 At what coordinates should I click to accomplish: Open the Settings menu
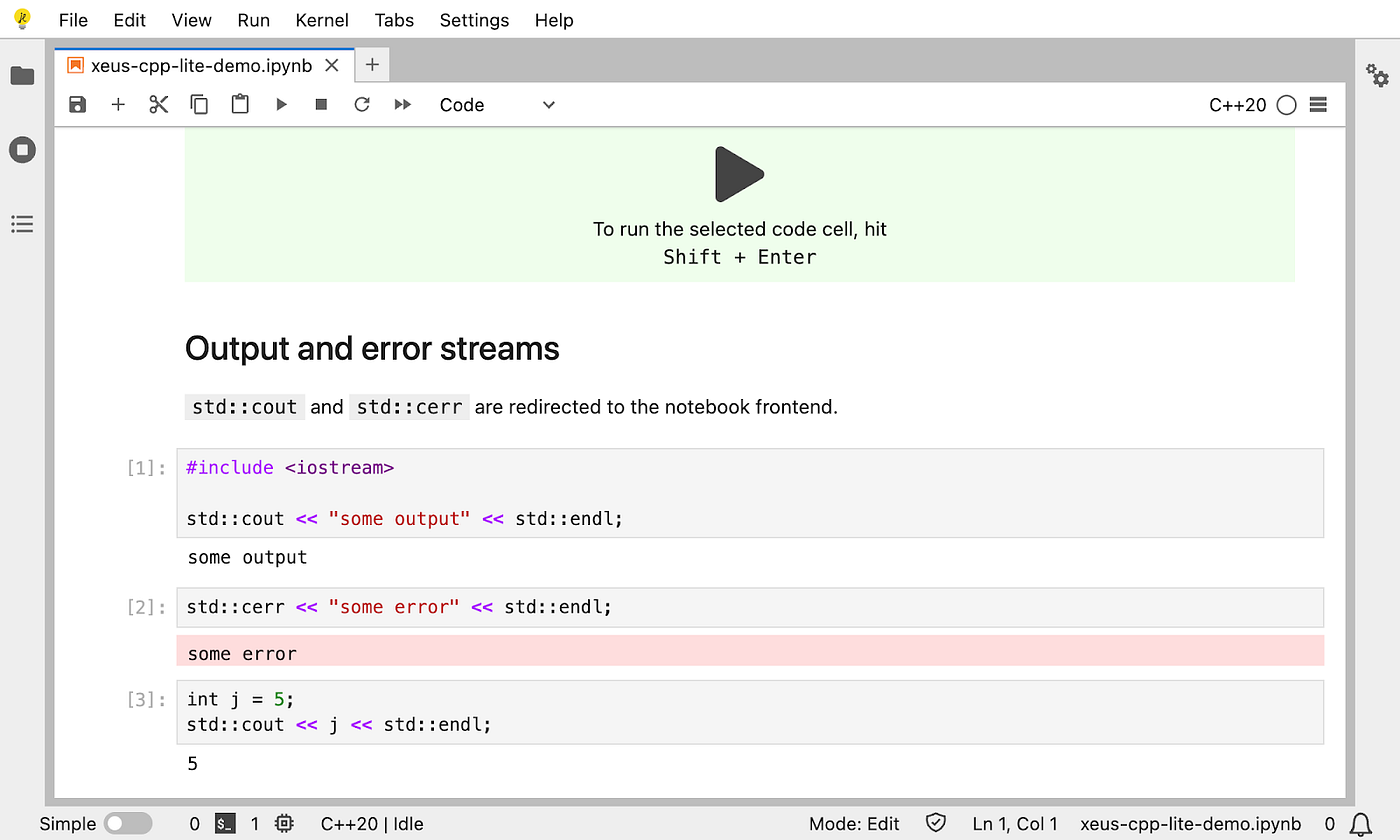pyautogui.click(x=474, y=20)
